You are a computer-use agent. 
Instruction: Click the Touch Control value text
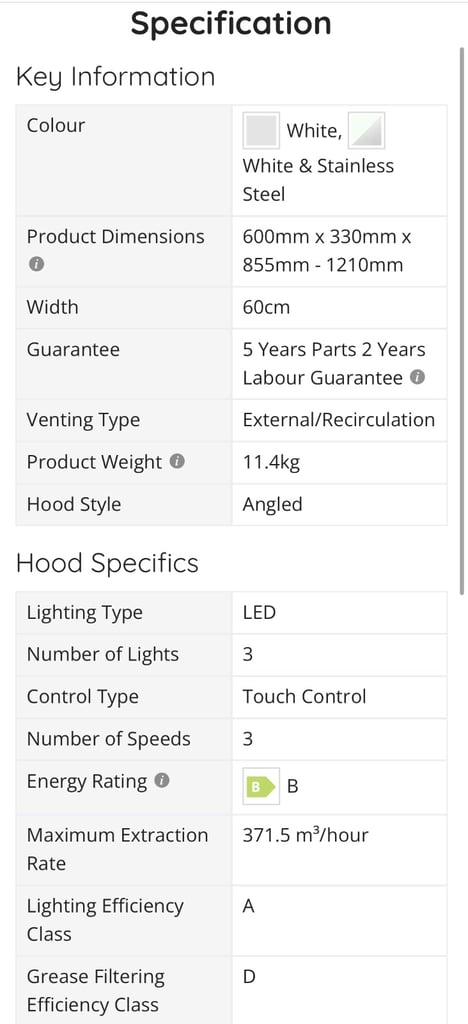tap(304, 696)
